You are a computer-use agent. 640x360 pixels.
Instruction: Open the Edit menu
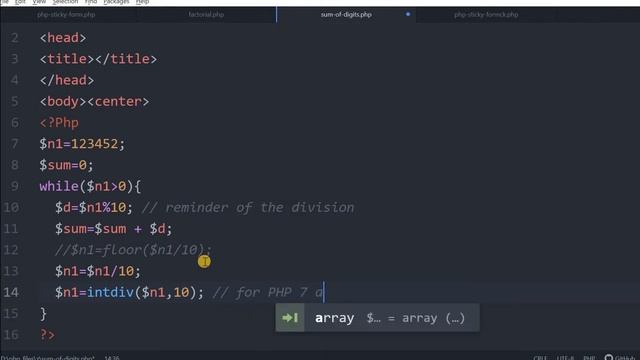click(20, 2)
